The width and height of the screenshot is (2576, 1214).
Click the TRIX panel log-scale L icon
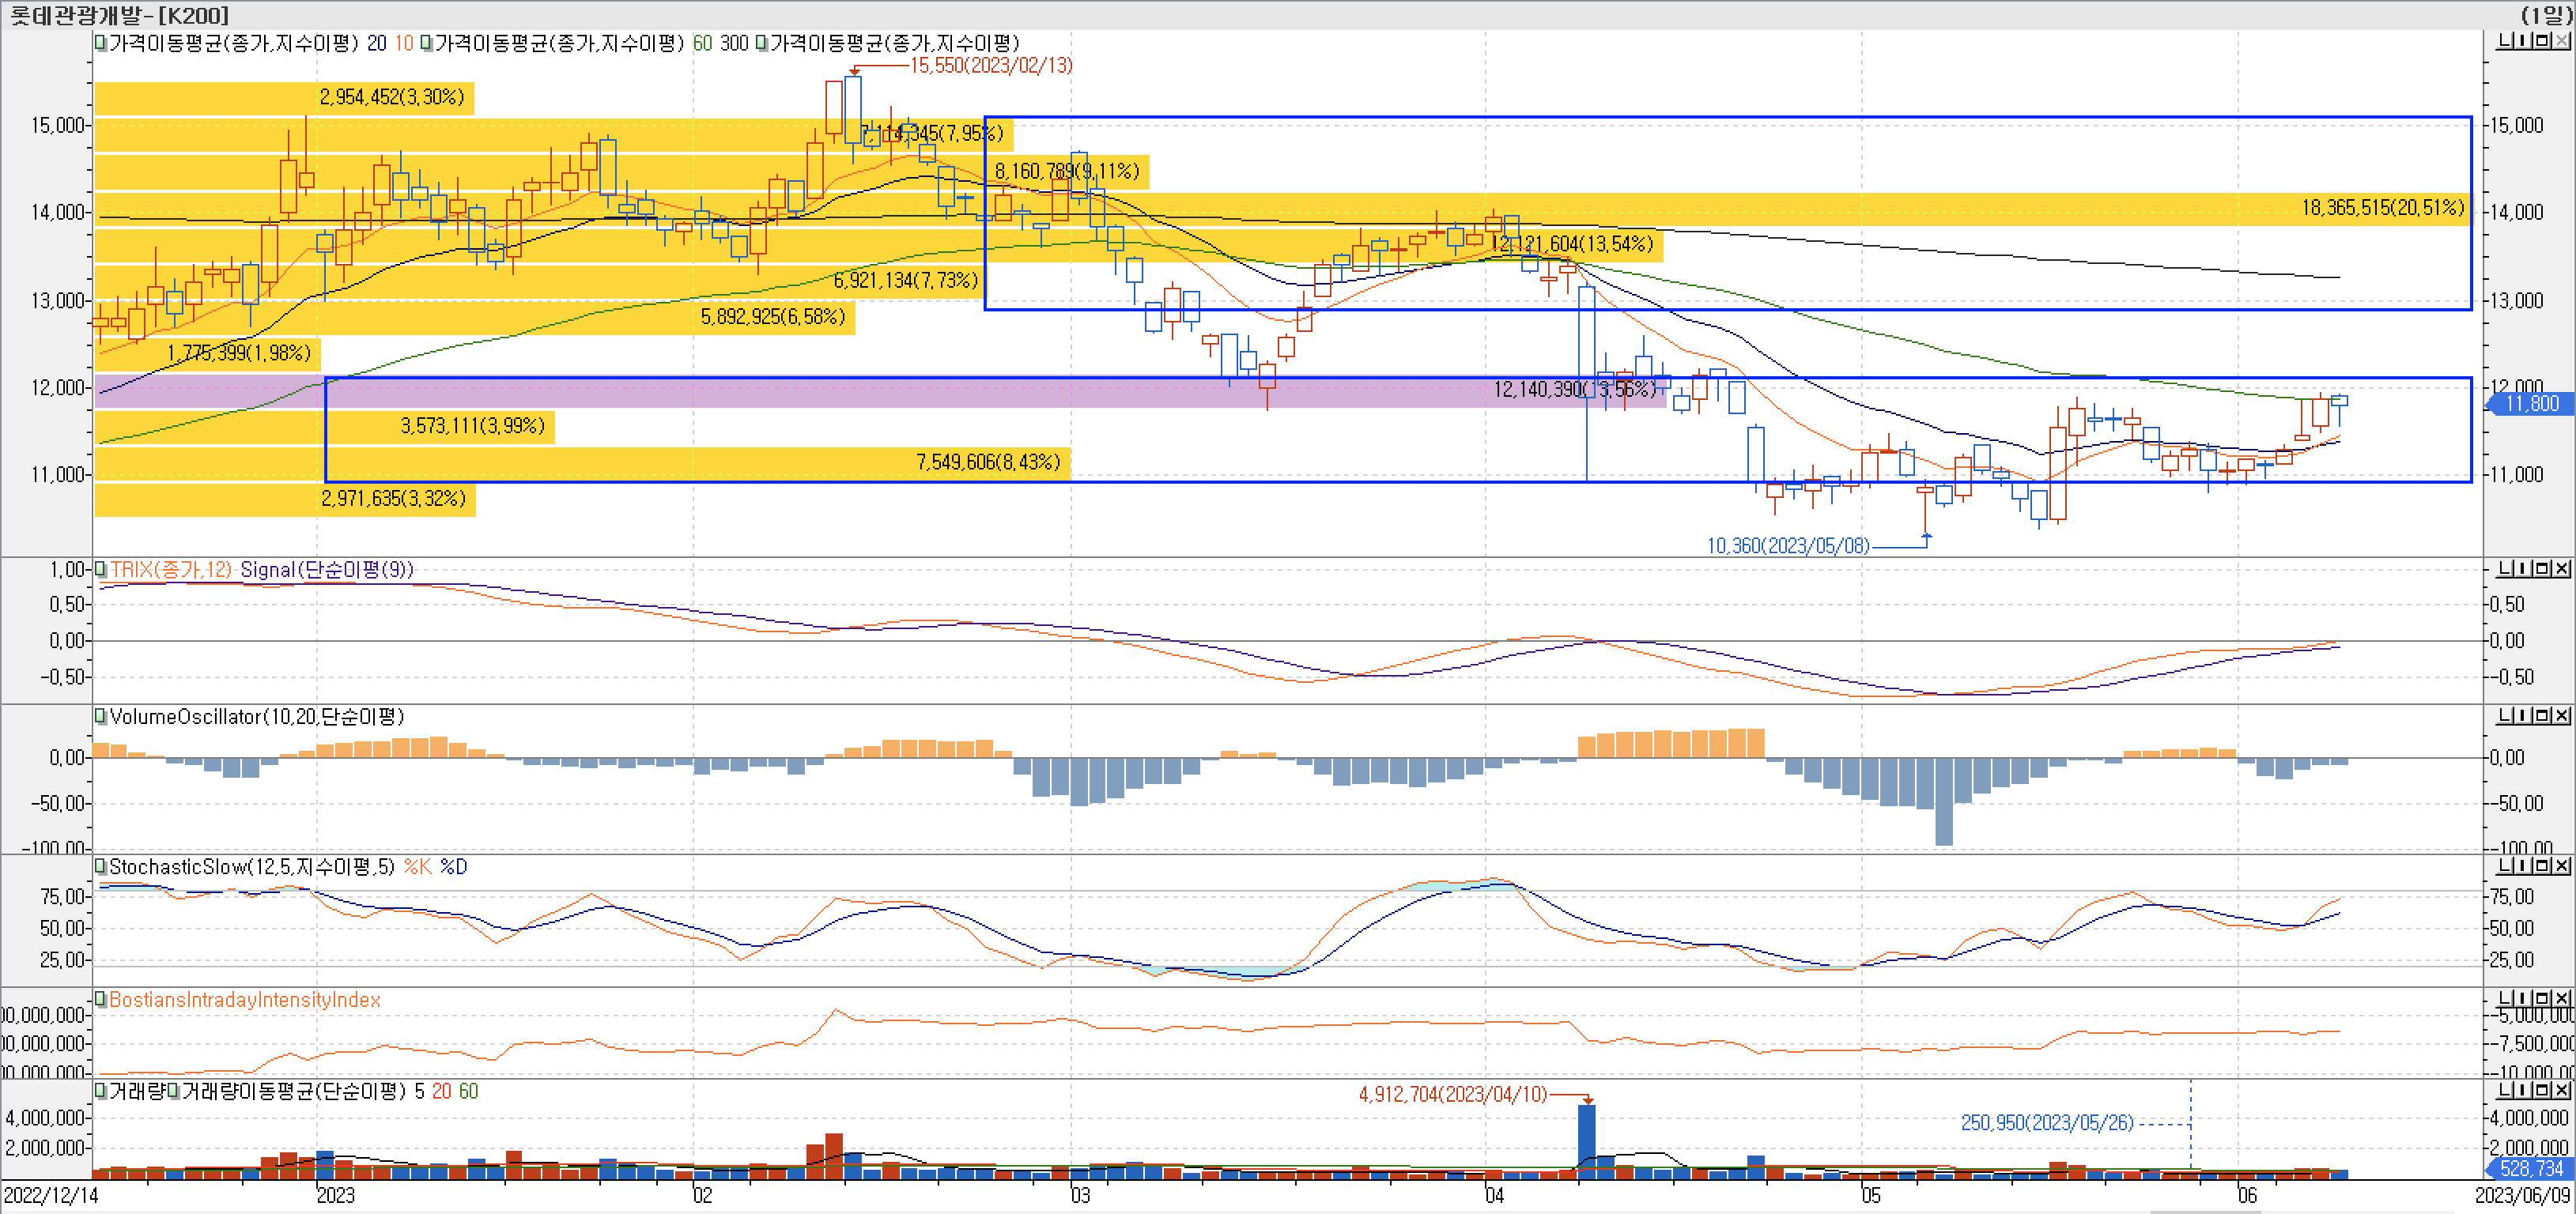coord(2504,568)
